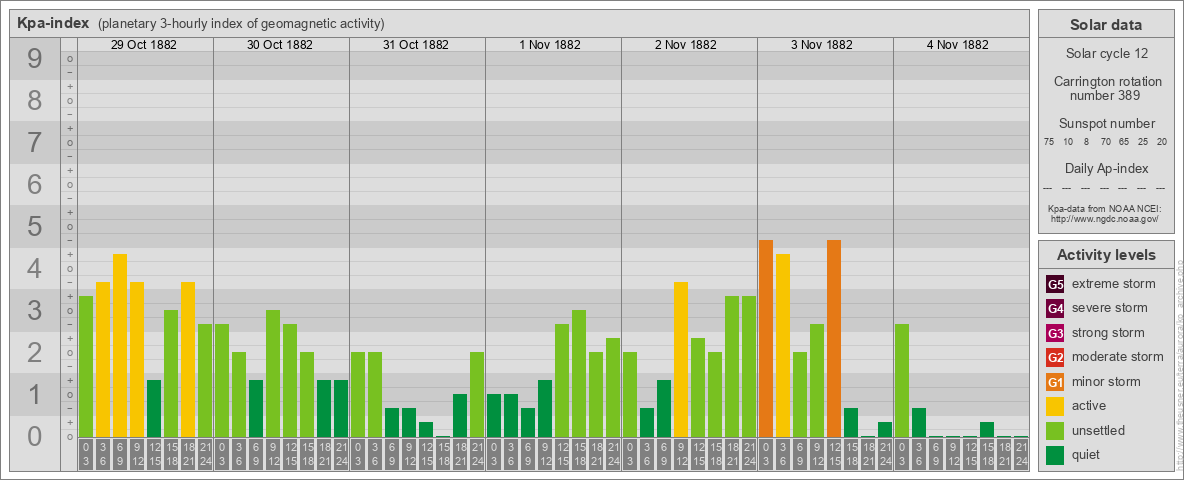This screenshot has height=480, width=1184.
Task: Select the 3 Nov 1882 date header
Action: click(822, 45)
